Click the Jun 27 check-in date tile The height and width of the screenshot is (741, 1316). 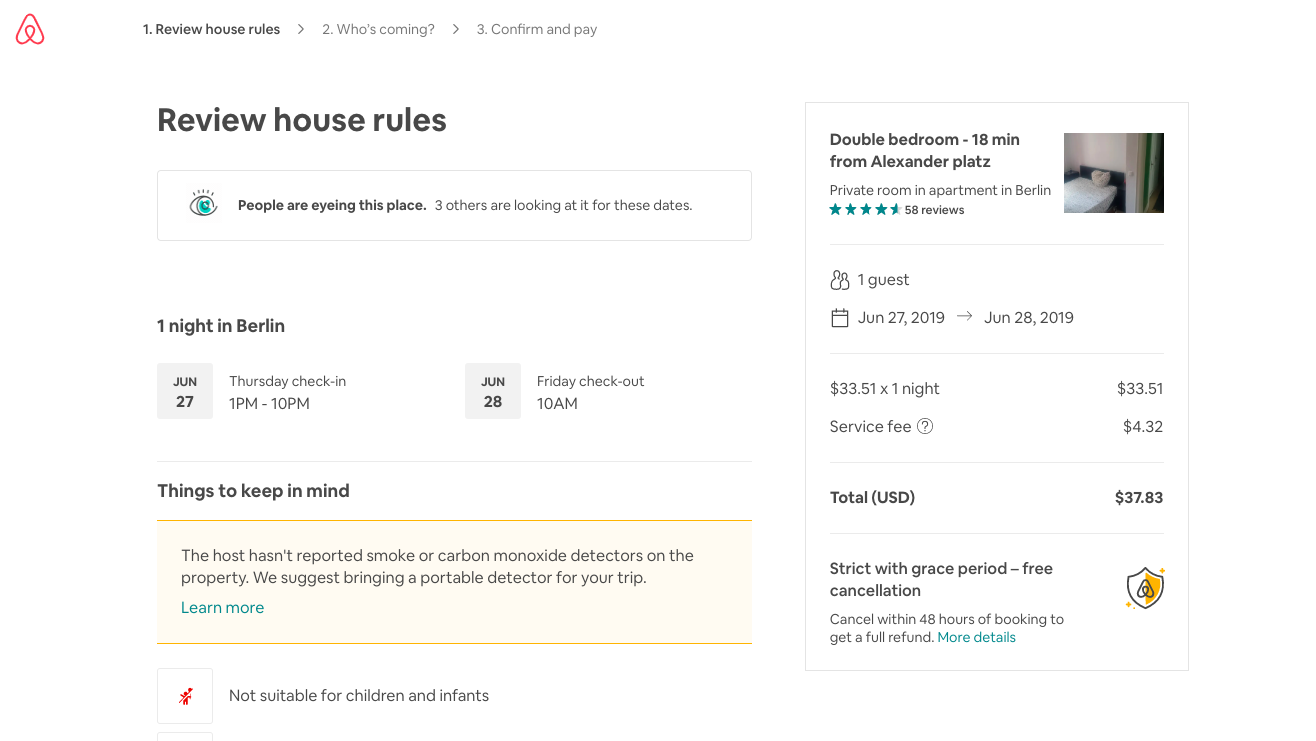(185, 391)
